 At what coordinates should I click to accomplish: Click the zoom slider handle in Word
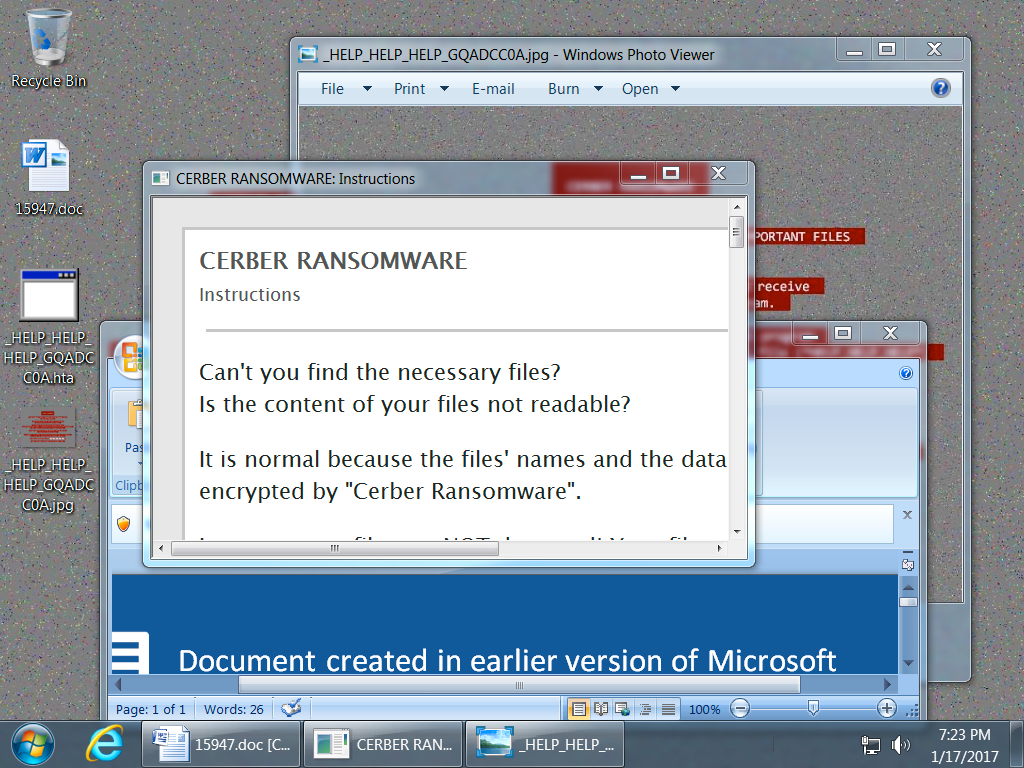click(x=813, y=709)
